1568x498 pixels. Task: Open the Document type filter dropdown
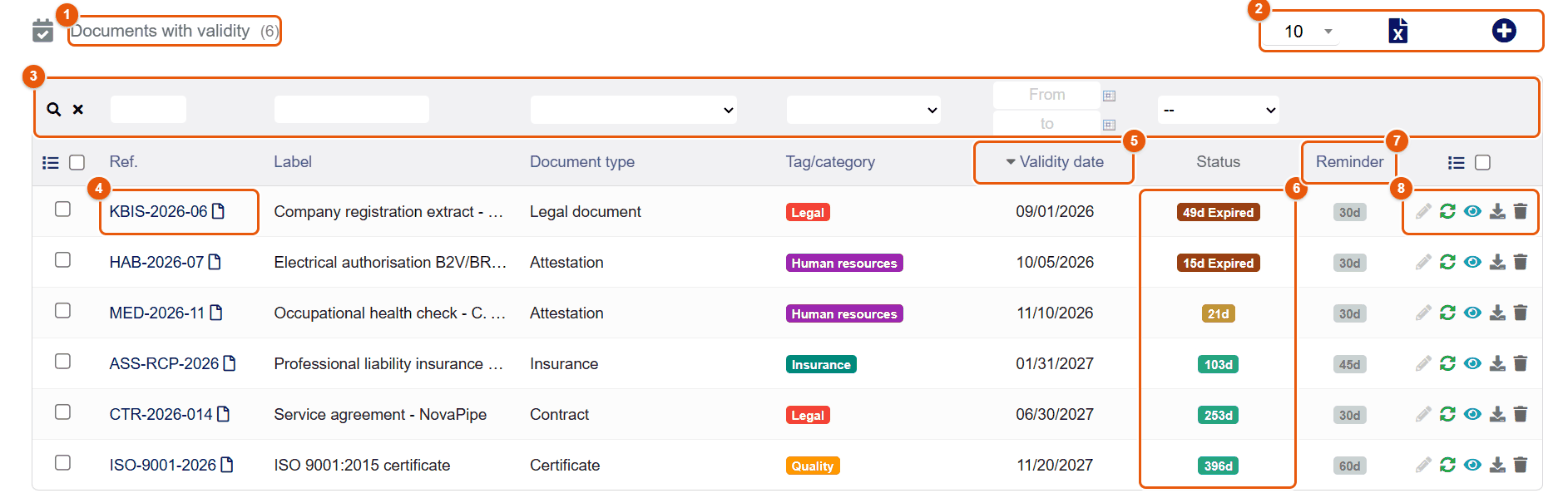[x=633, y=109]
